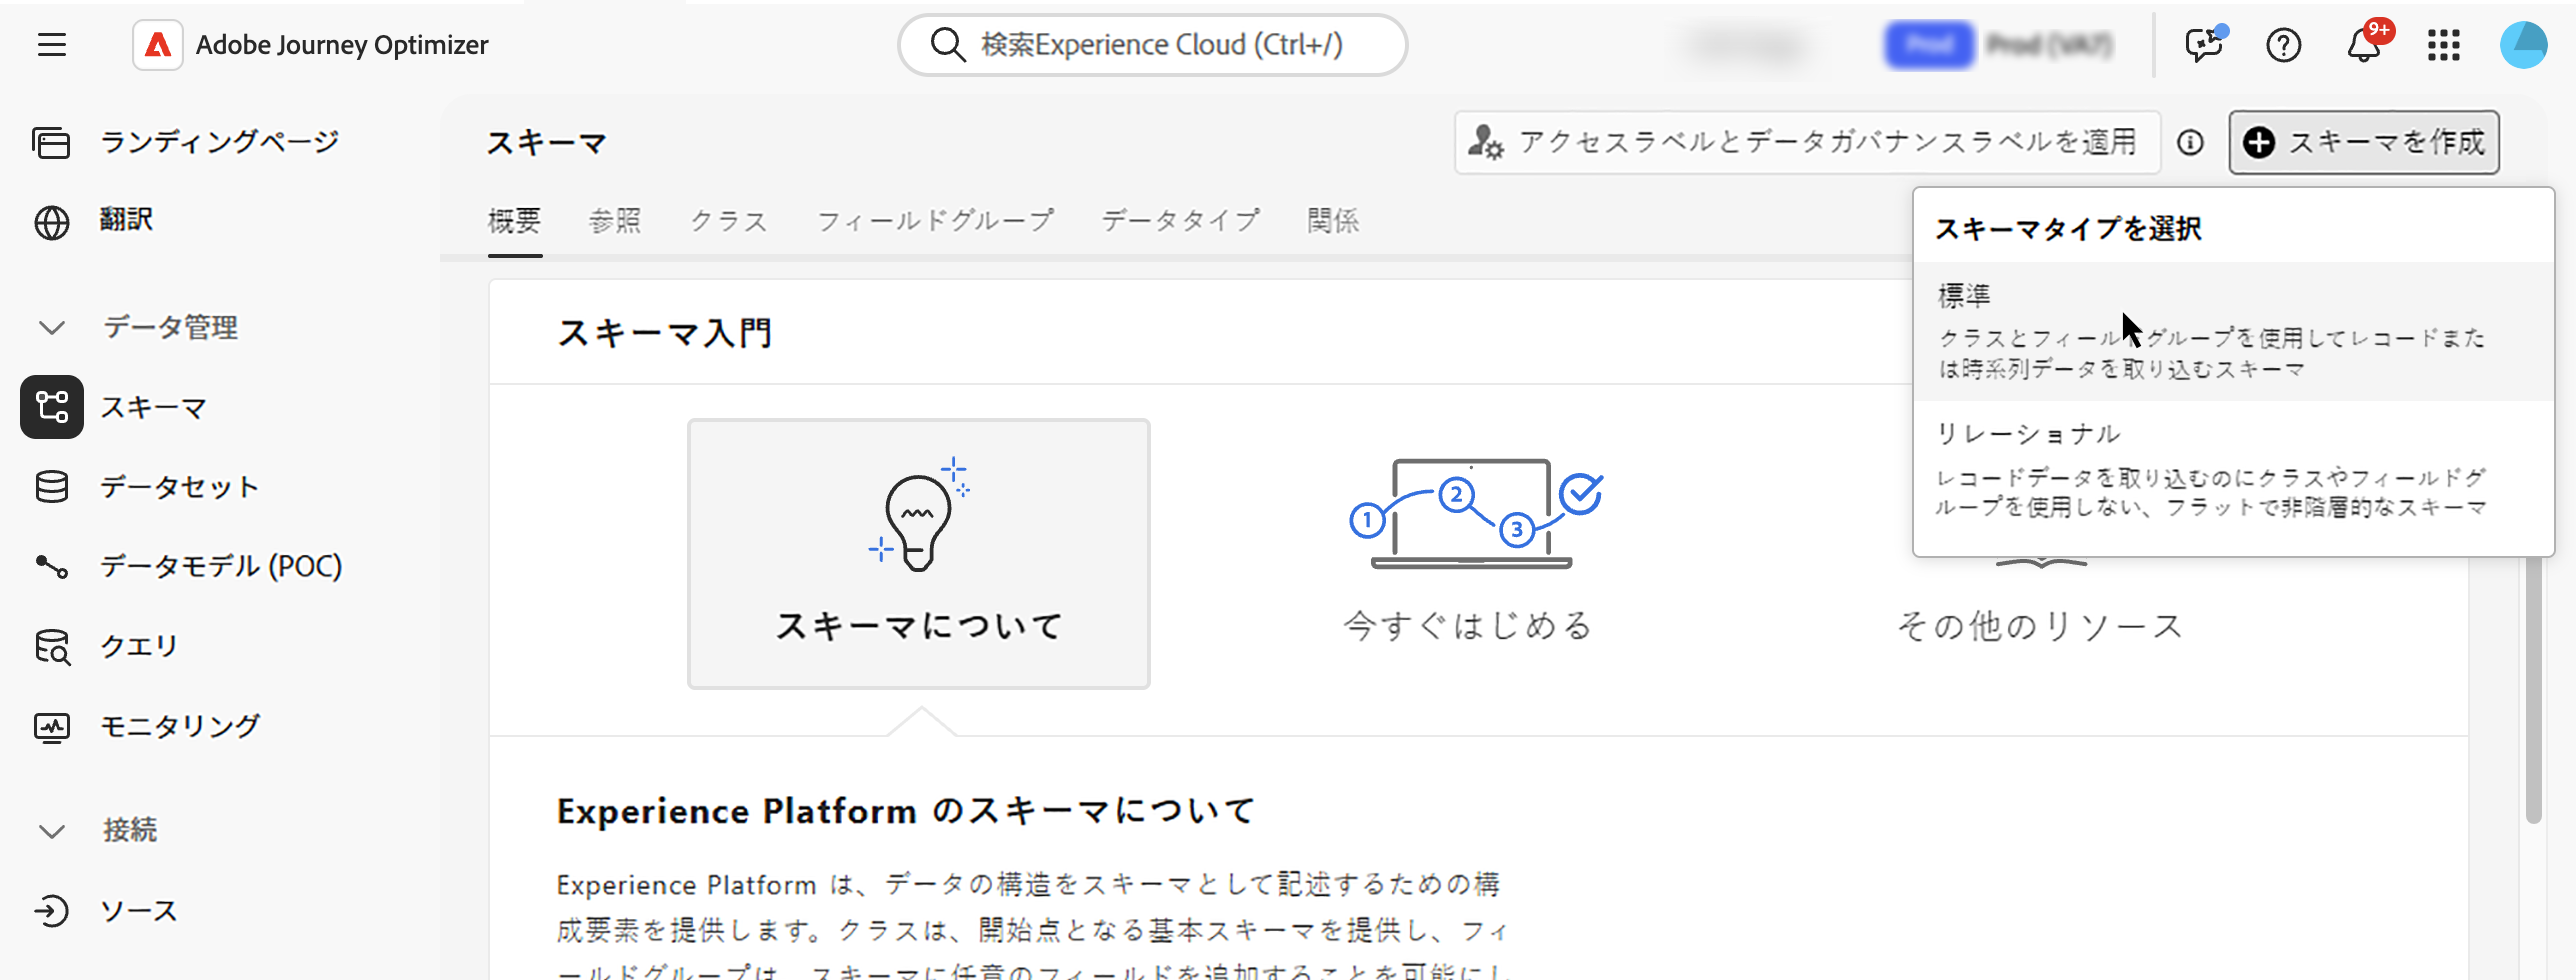Switch to the 概要 tab

click(515, 221)
